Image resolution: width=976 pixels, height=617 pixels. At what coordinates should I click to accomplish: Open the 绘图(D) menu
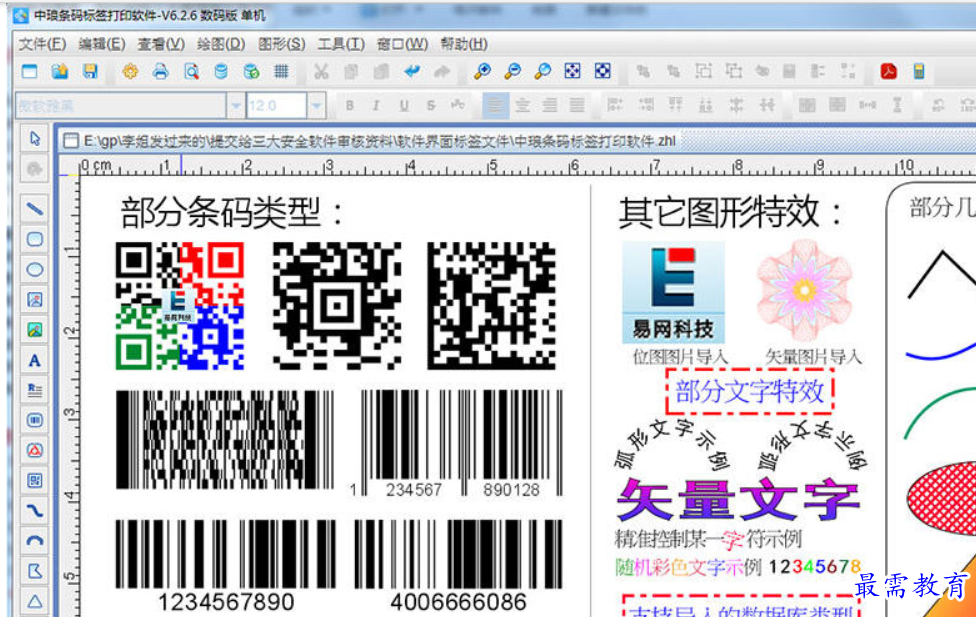coord(220,44)
